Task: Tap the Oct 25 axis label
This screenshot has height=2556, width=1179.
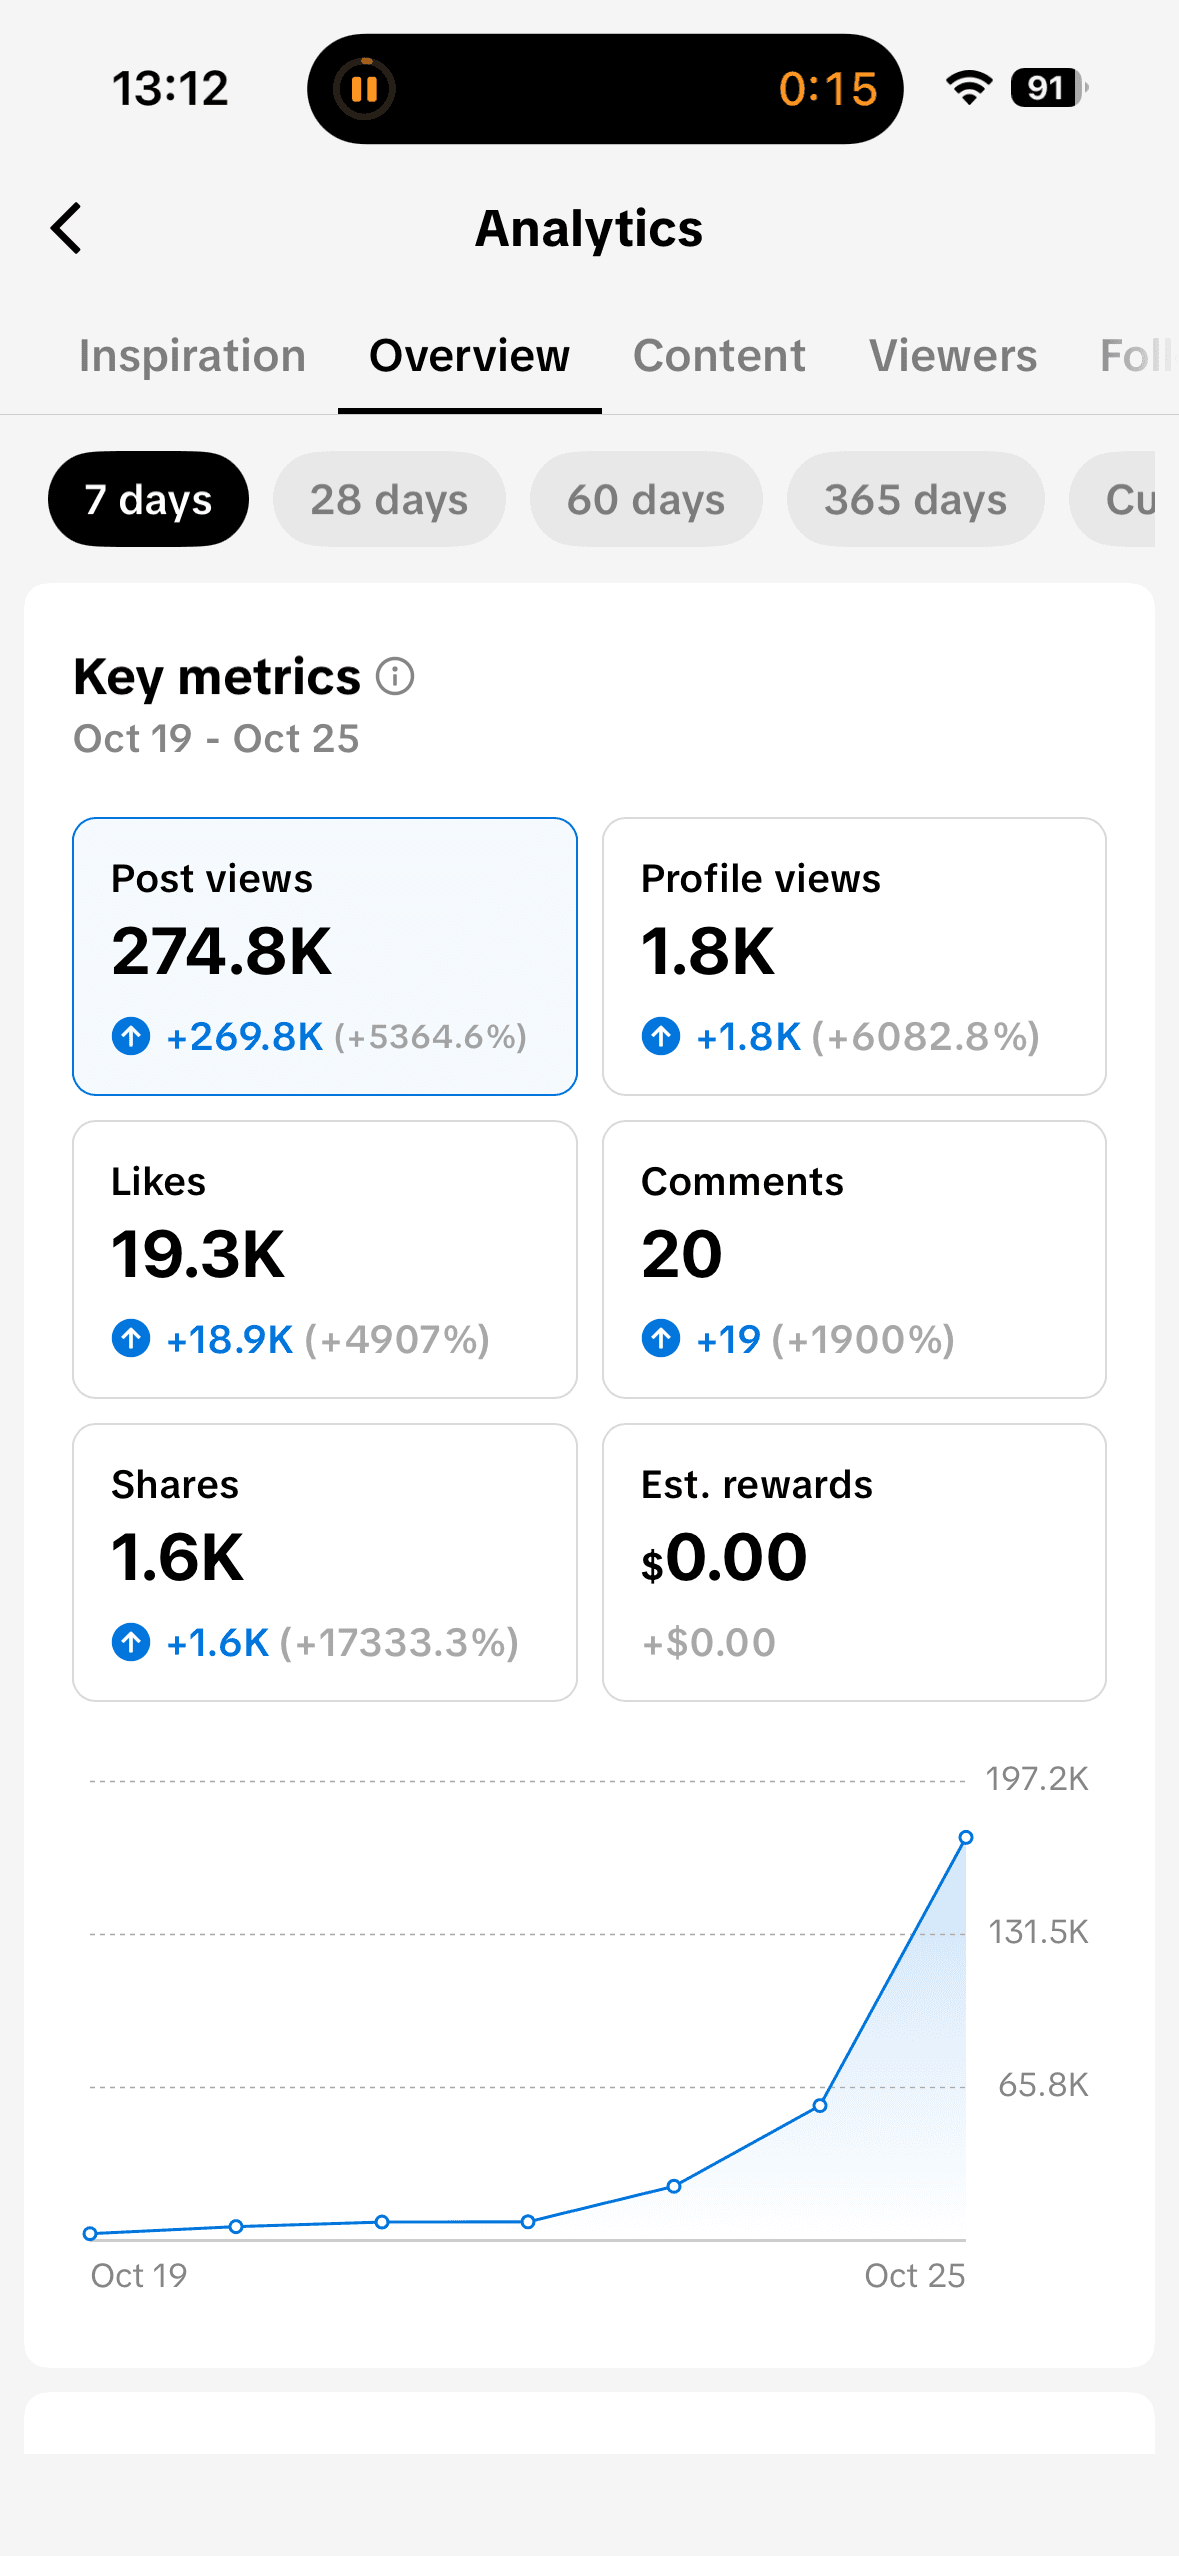Action: [915, 2276]
